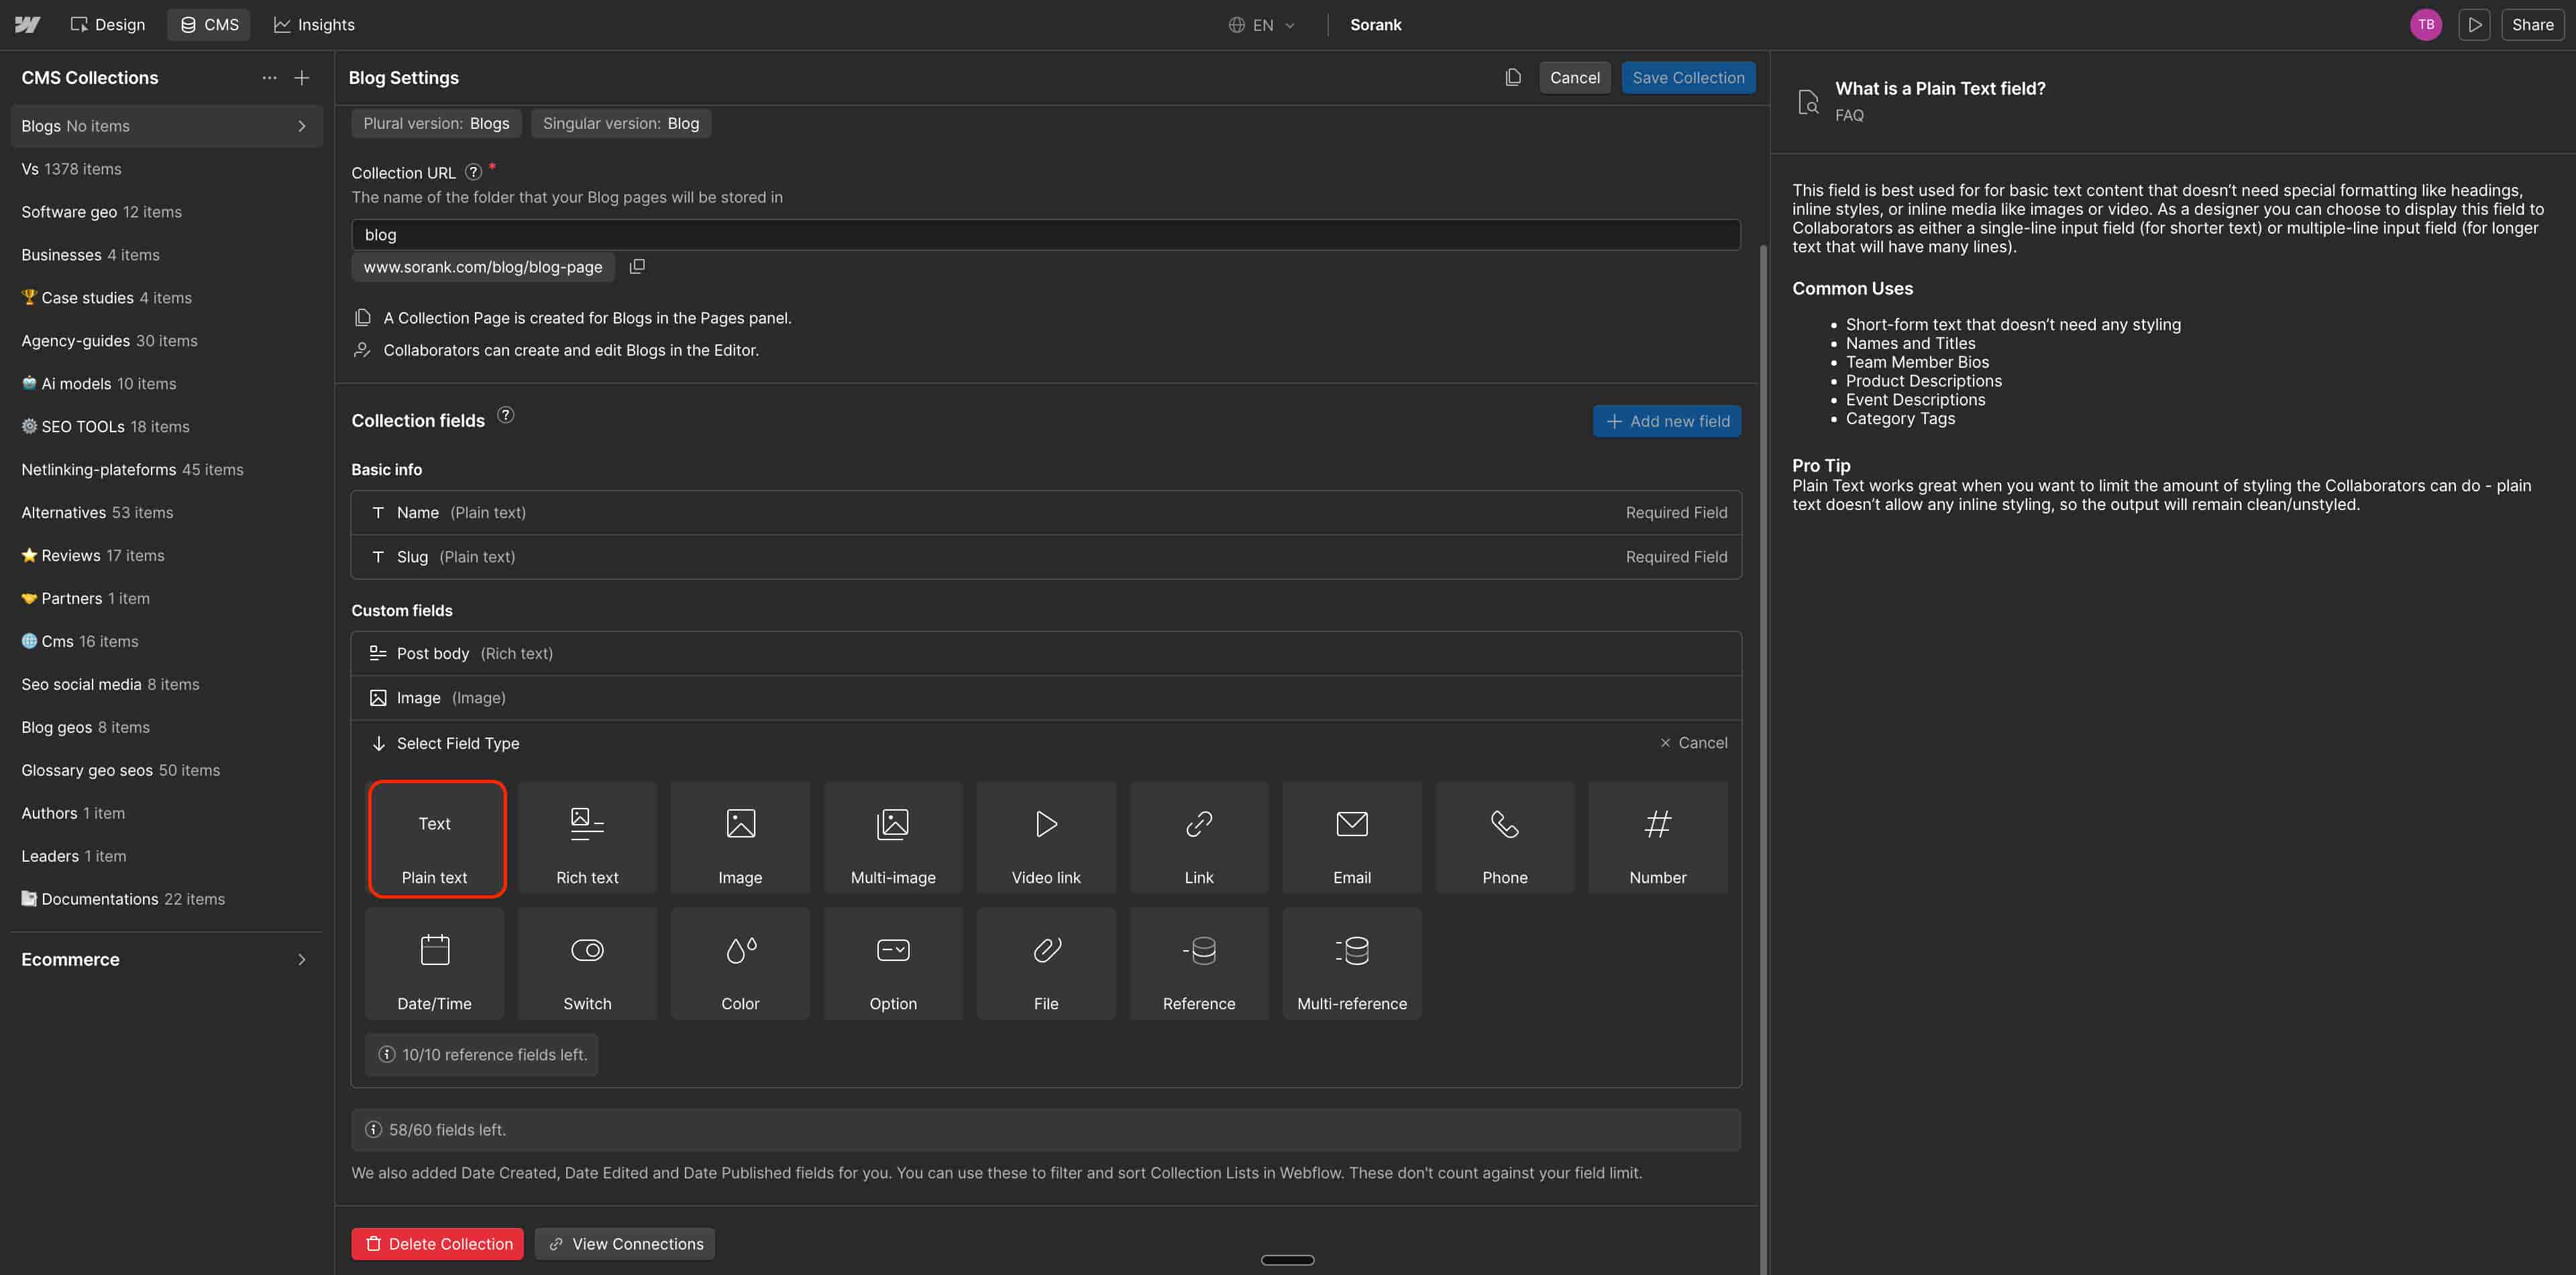Click the Save Collection button
The height and width of the screenshot is (1275, 2576).
[x=1688, y=78]
